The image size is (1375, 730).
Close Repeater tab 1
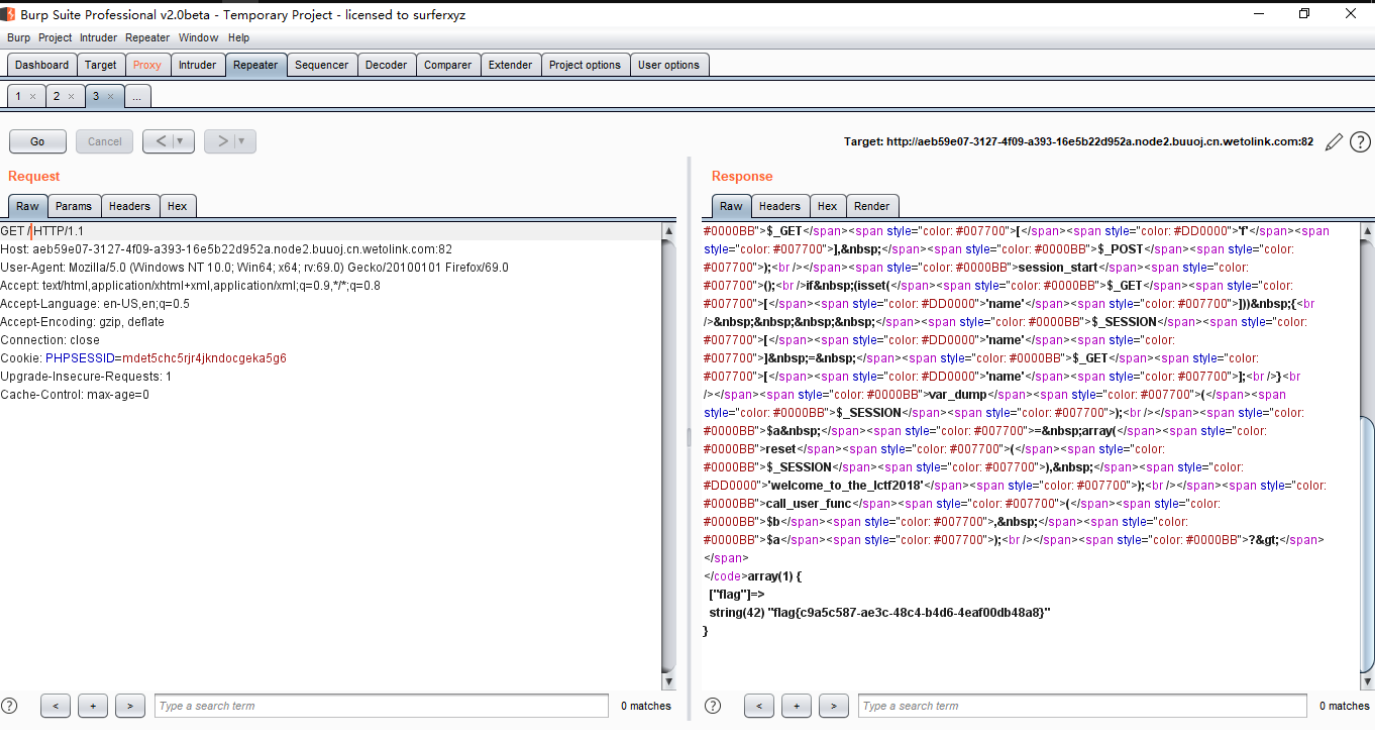pyautogui.click(x=32, y=97)
